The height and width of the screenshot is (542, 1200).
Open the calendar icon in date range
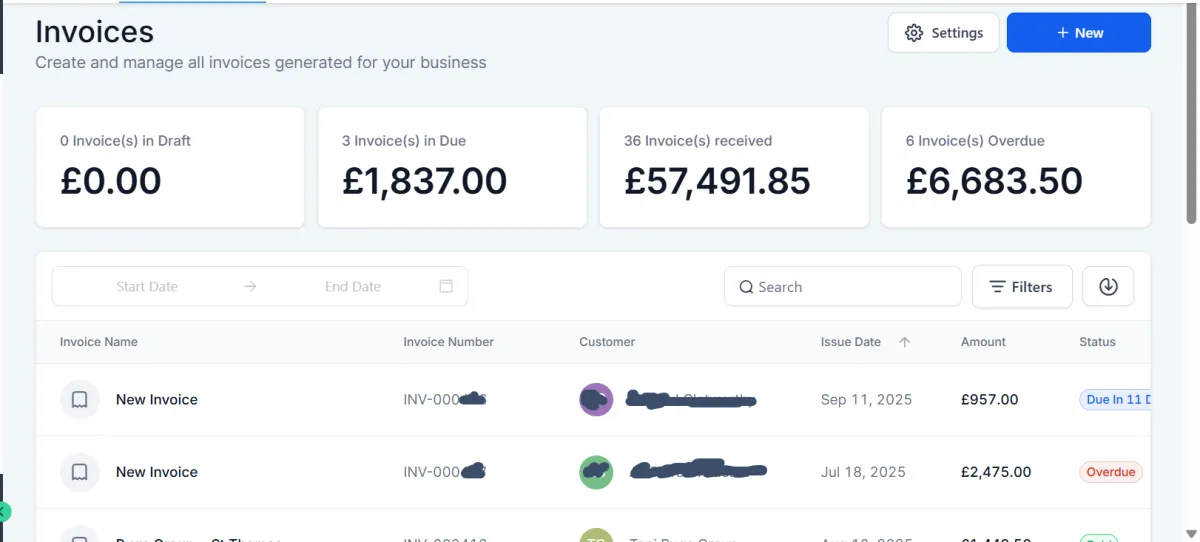(x=446, y=286)
